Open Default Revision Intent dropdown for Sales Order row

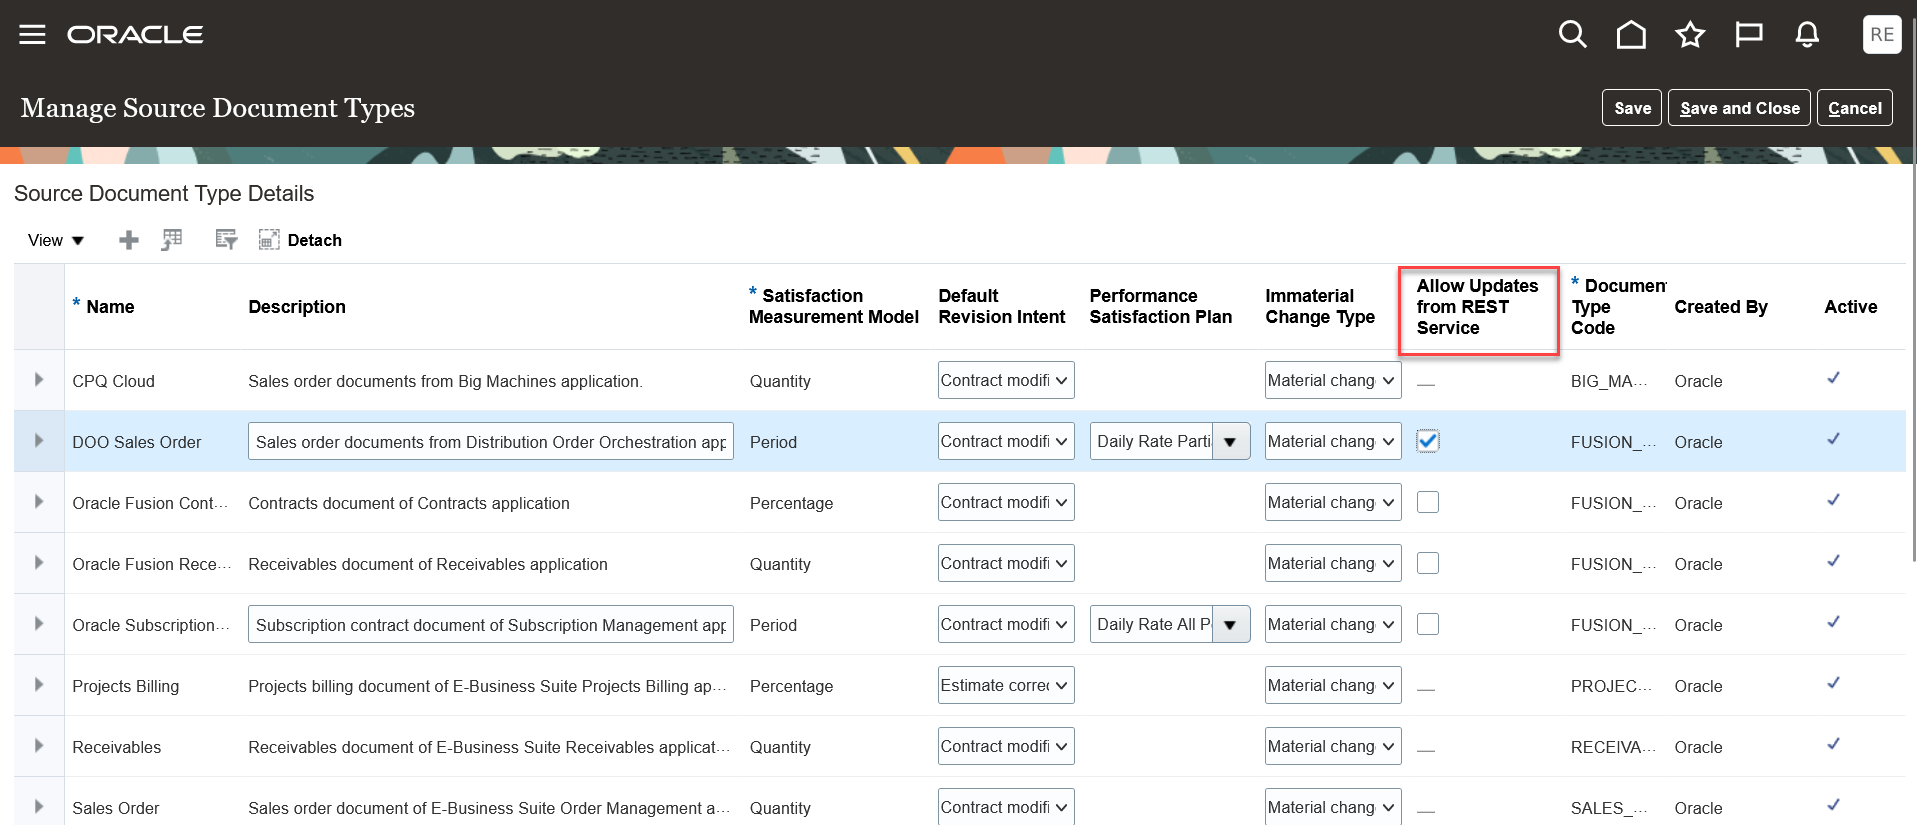(1006, 806)
